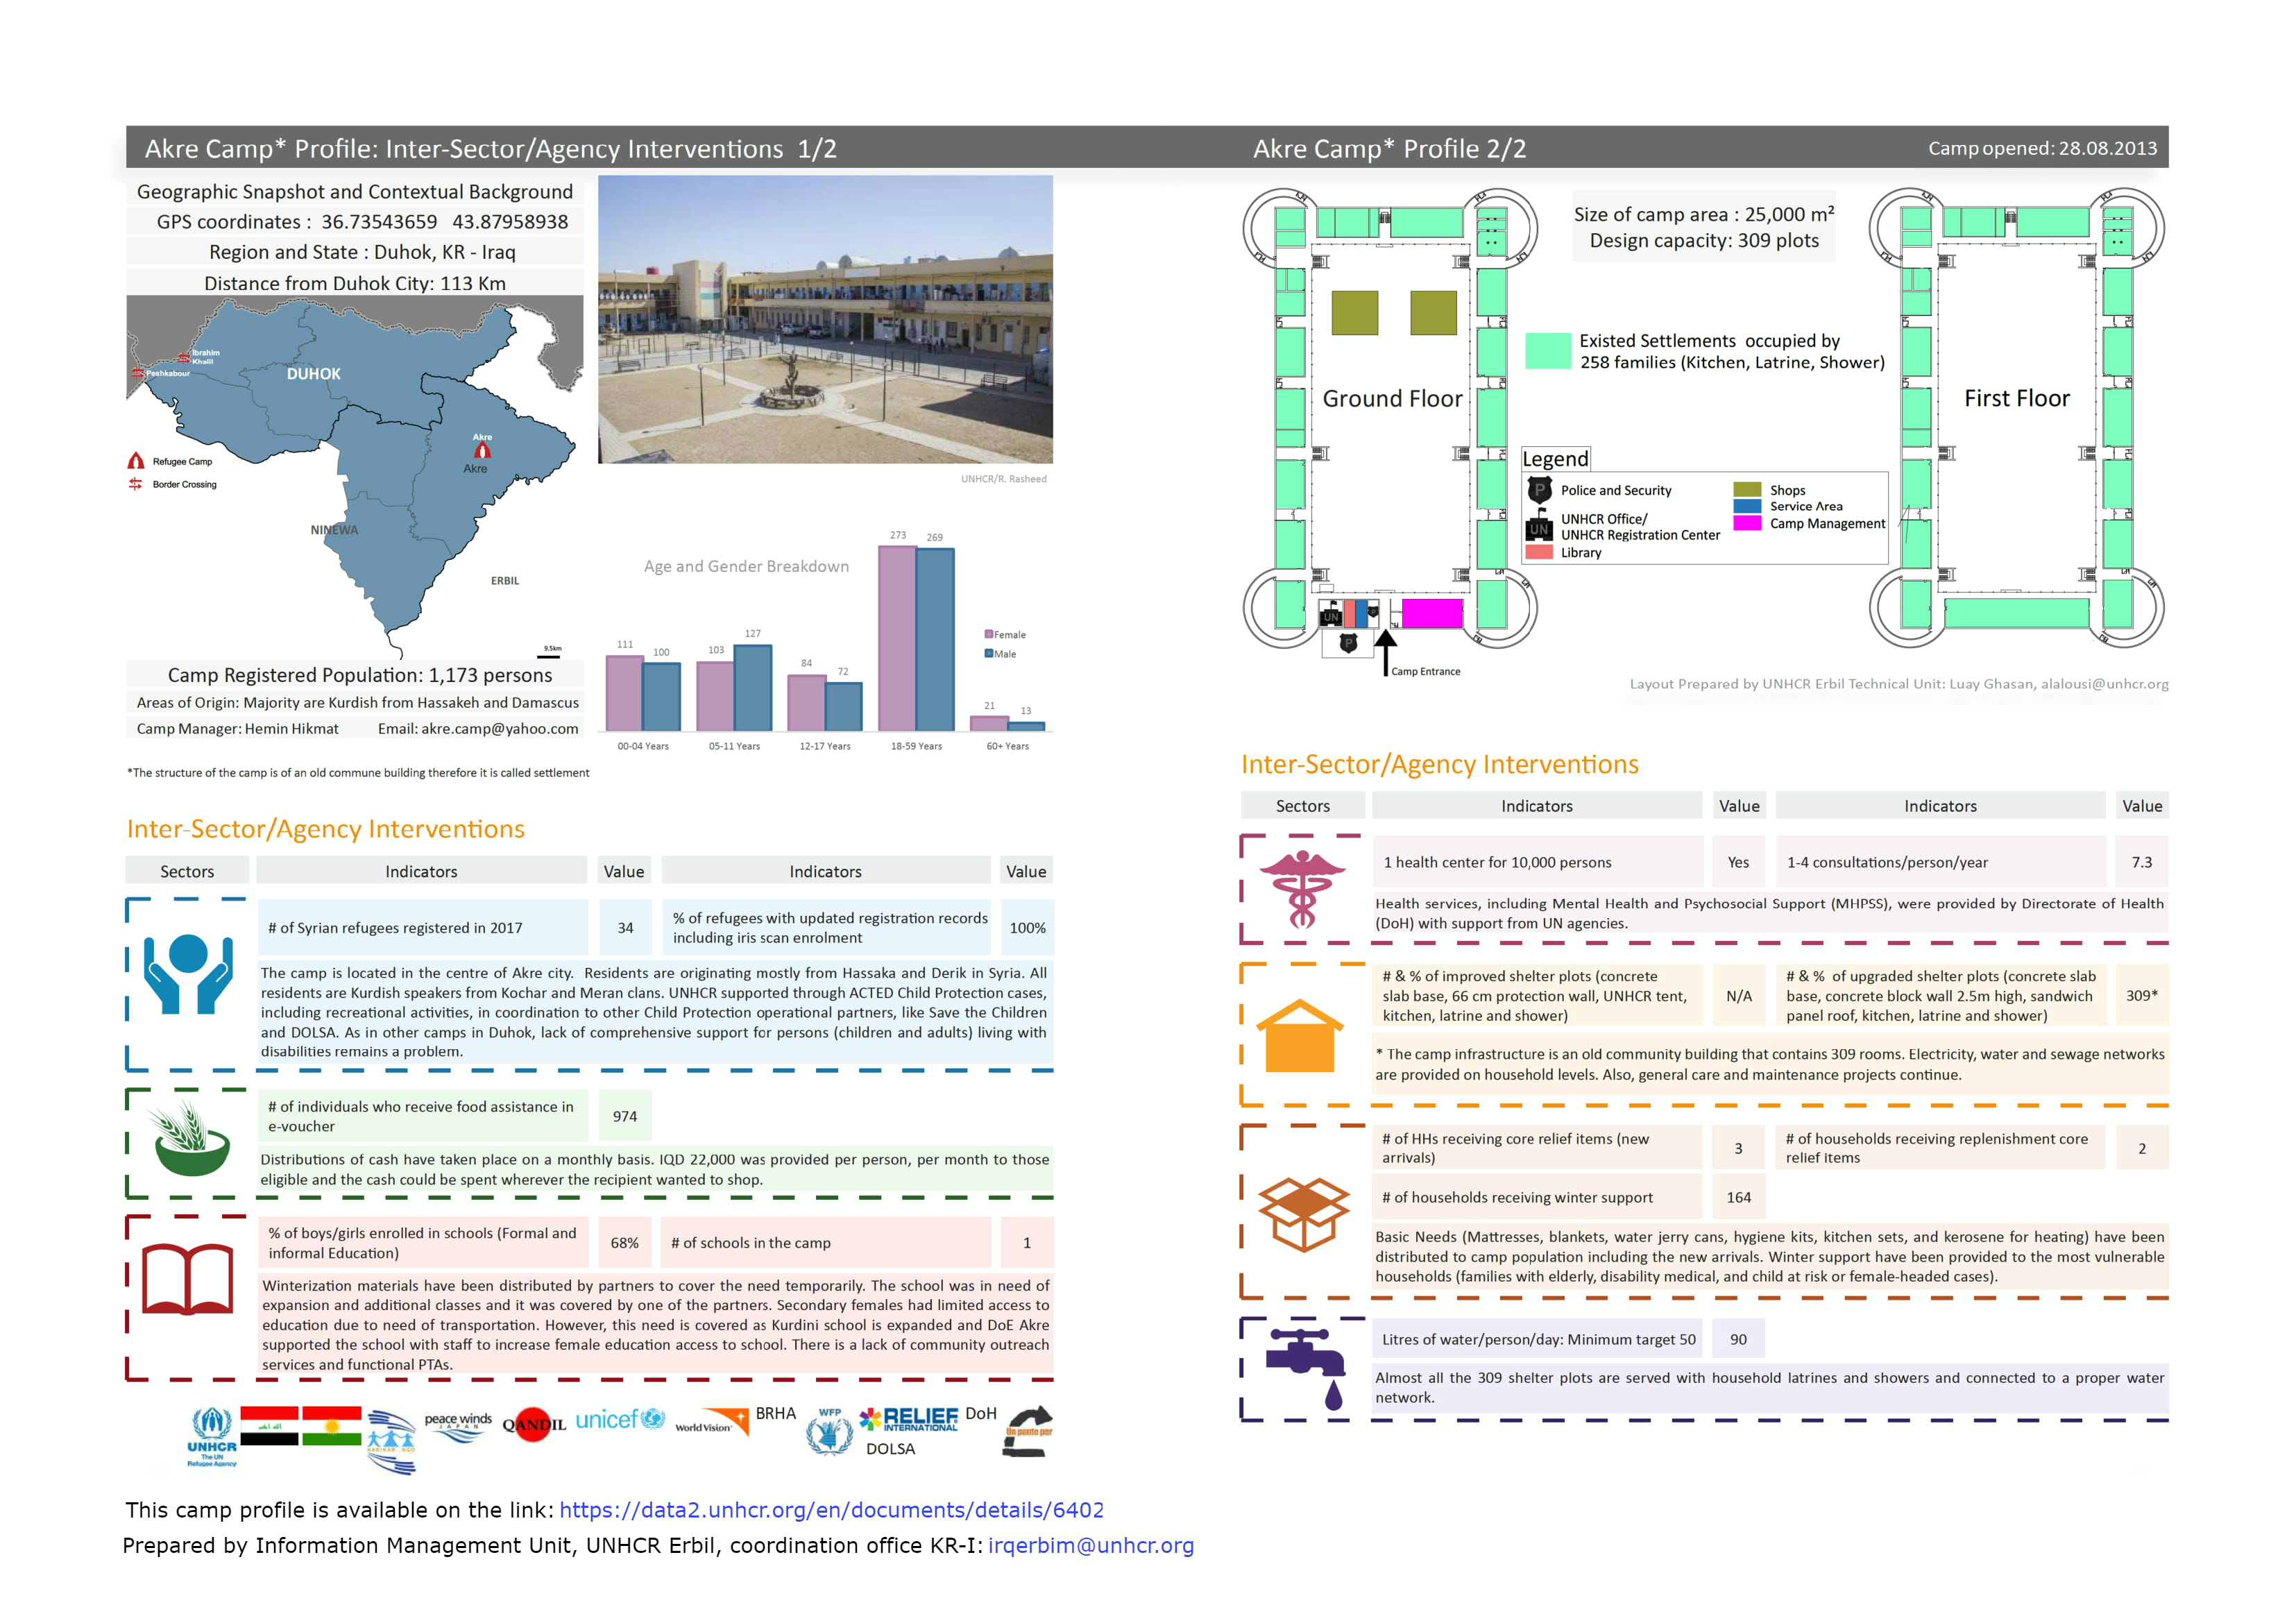Open the data2.unhcr.org camp profile link
The height and width of the screenshot is (1623, 2296).
[x=831, y=1510]
